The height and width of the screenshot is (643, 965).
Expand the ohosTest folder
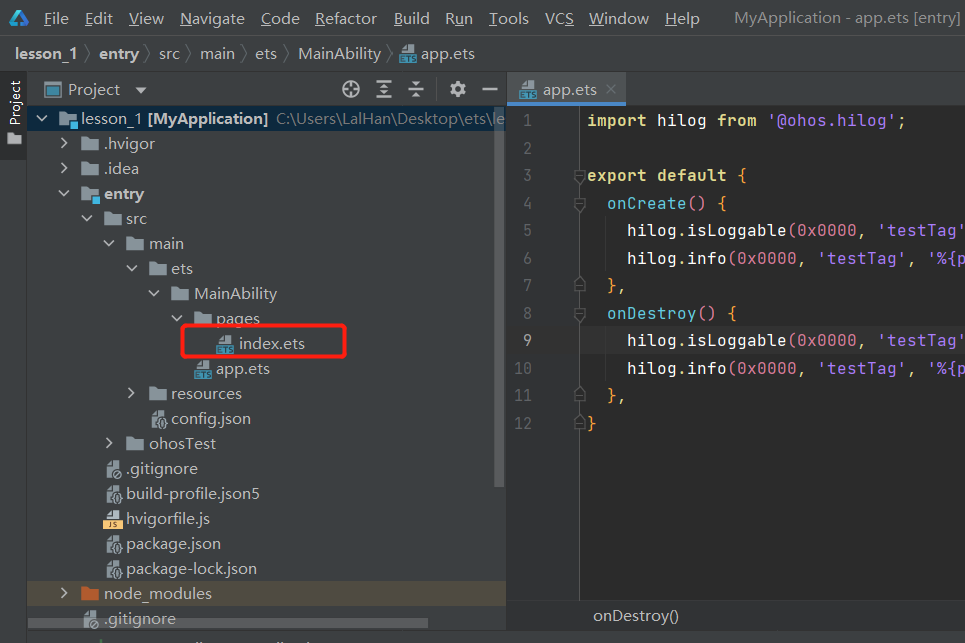tap(109, 443)
